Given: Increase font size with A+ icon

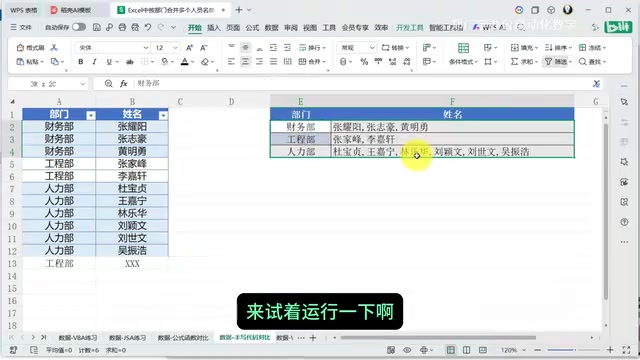Looking at the screenshot, I should pyautogui.click(x=189, y=48).
